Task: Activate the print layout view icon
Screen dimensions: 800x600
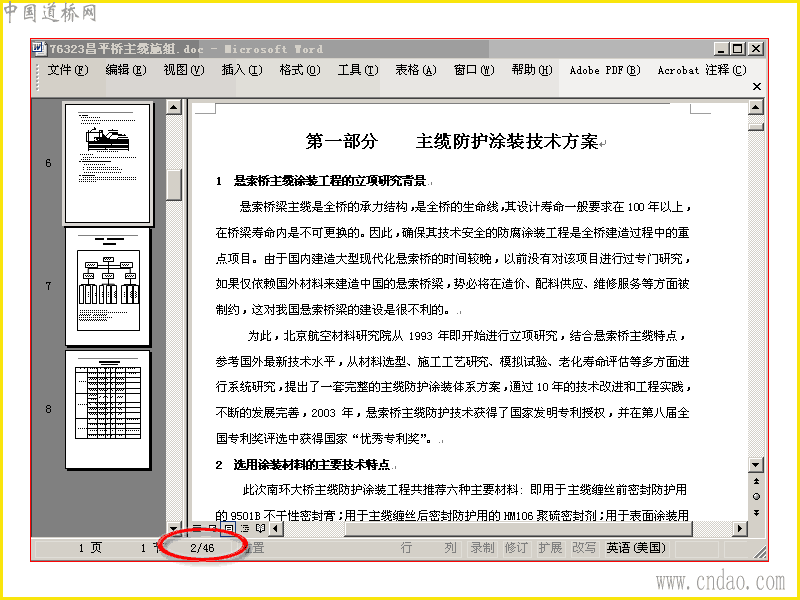Action: coord(228,528)
